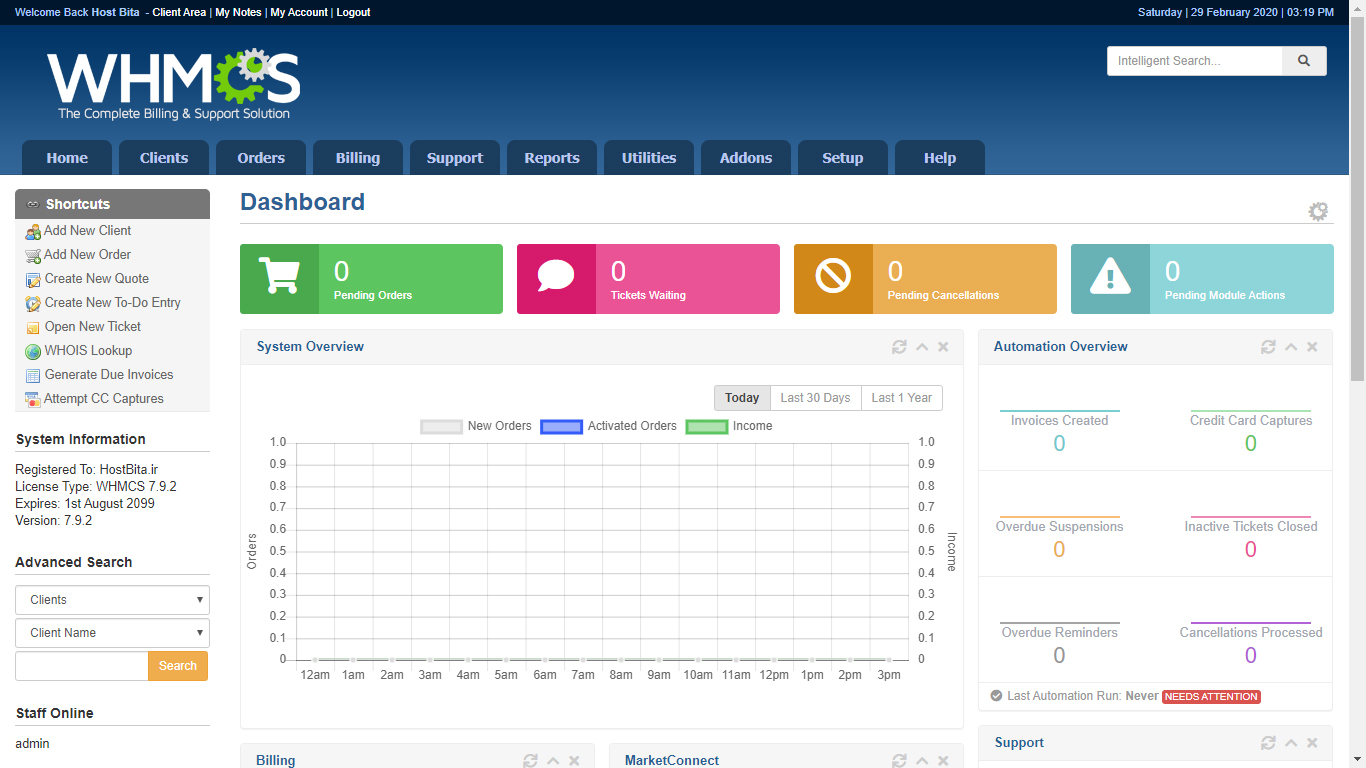The height and width of the screenshot is (768, 1366).
Task: Click the Logout link
Action: click(x=353, y=12)
